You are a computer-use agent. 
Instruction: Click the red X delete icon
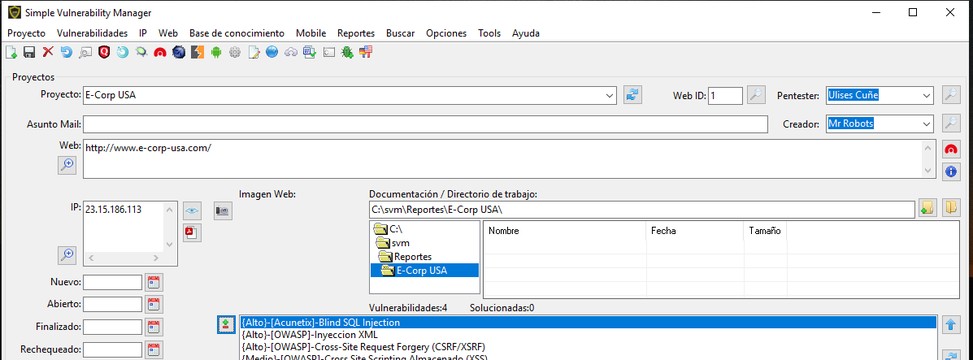click(48, 53)
